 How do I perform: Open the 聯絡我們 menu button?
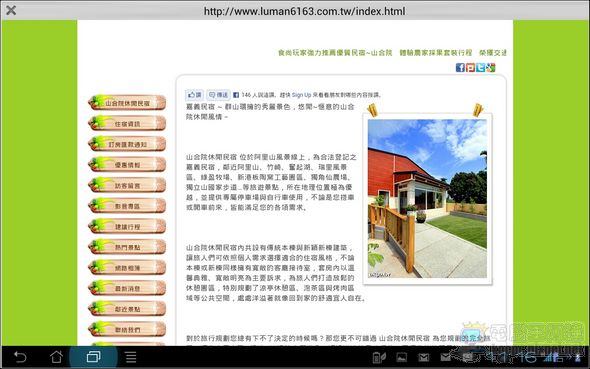[127, 330]
